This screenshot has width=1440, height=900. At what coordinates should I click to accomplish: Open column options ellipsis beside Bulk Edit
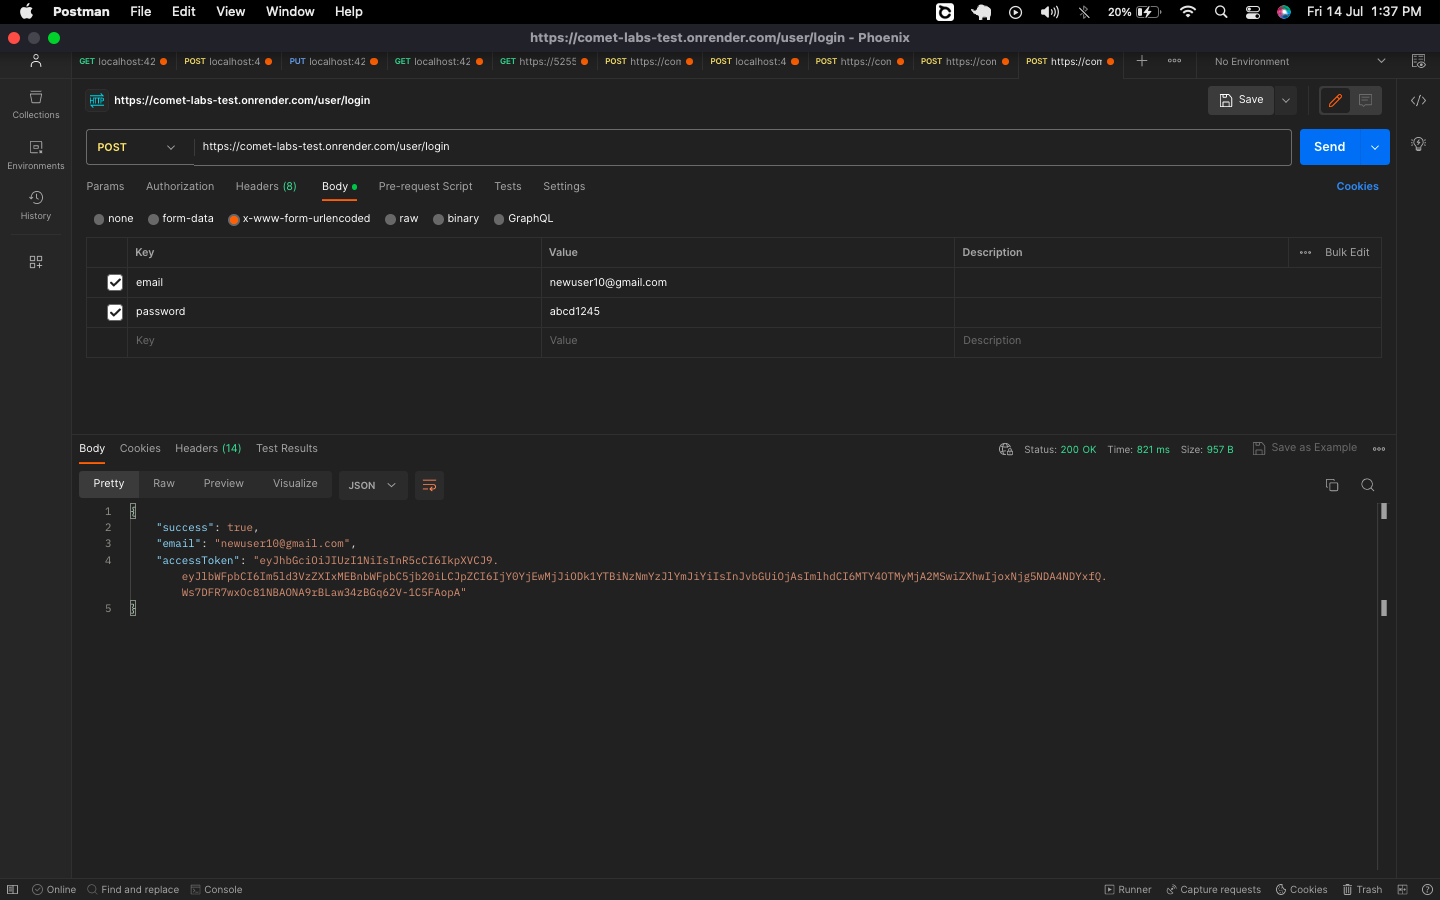coord(1305,253)
